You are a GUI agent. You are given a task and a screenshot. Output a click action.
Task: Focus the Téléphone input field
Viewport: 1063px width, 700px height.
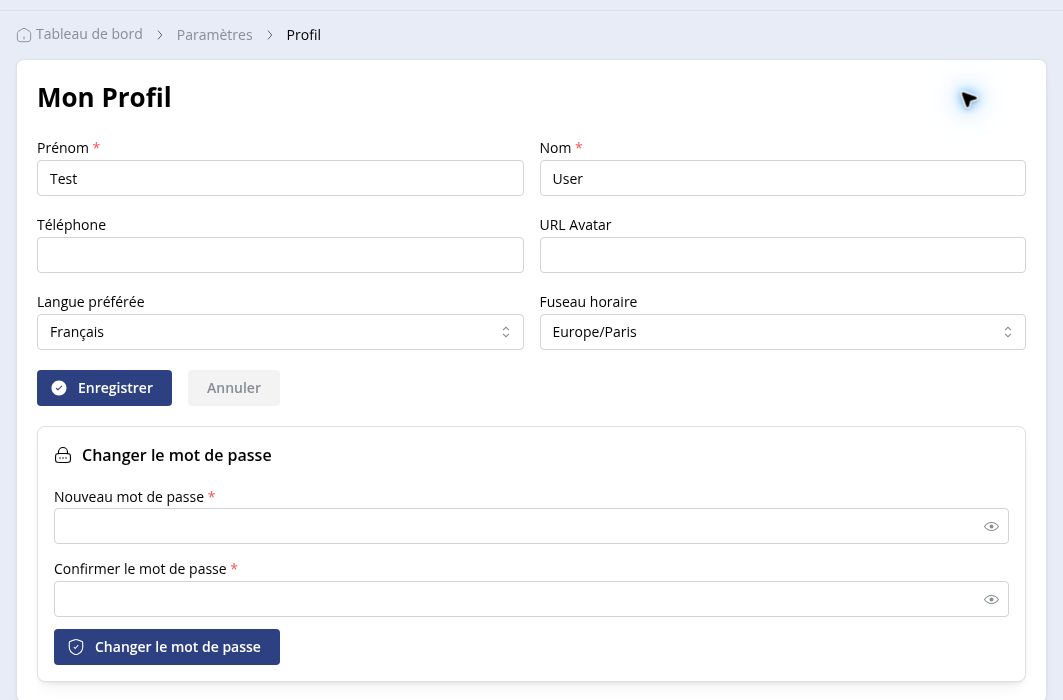(x=280, y=255)
